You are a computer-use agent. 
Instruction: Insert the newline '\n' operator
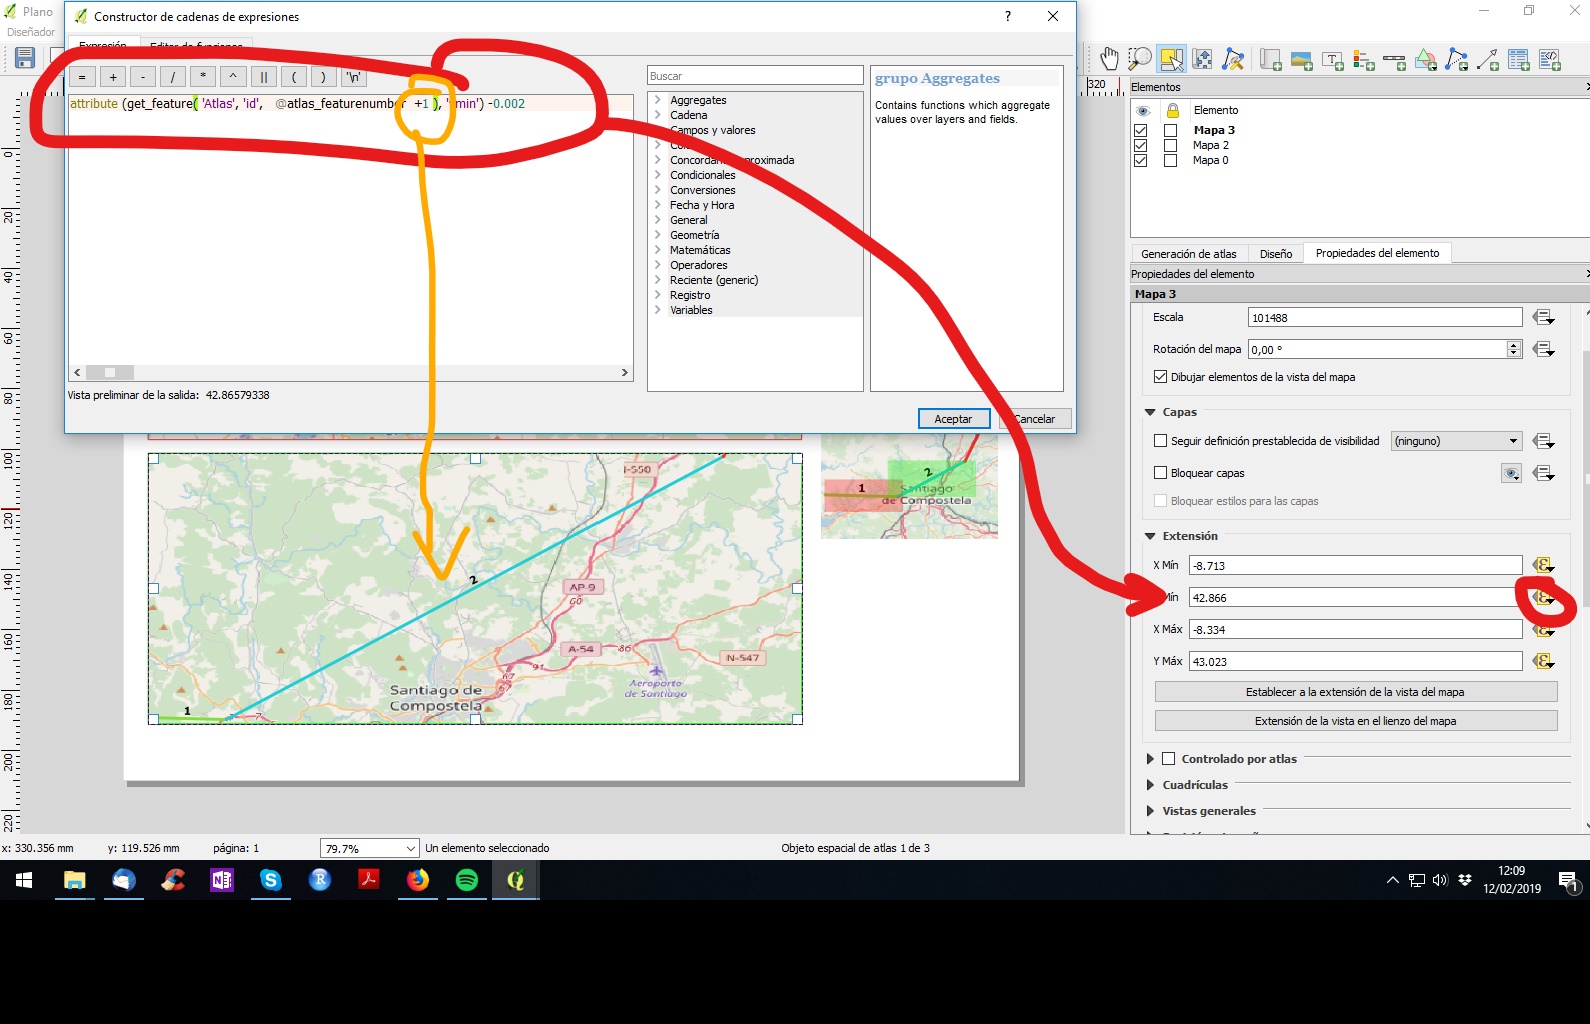click(354, 77)
